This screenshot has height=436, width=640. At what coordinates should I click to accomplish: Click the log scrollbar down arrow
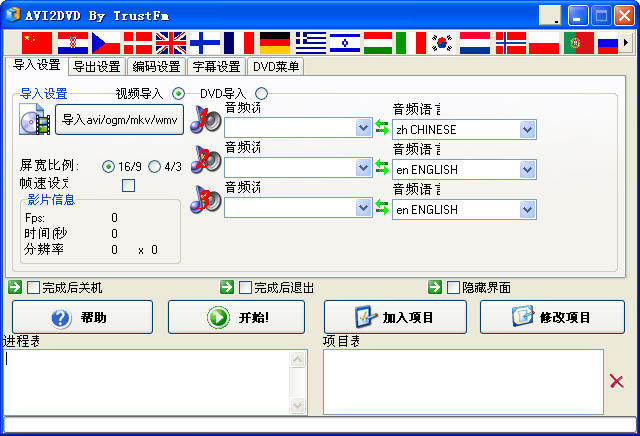click(298, 405)
